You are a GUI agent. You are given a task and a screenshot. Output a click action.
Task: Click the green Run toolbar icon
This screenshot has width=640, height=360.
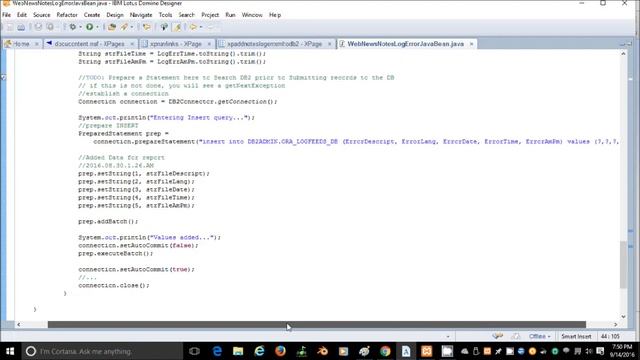pyautogui.click(x=89, y=27)
